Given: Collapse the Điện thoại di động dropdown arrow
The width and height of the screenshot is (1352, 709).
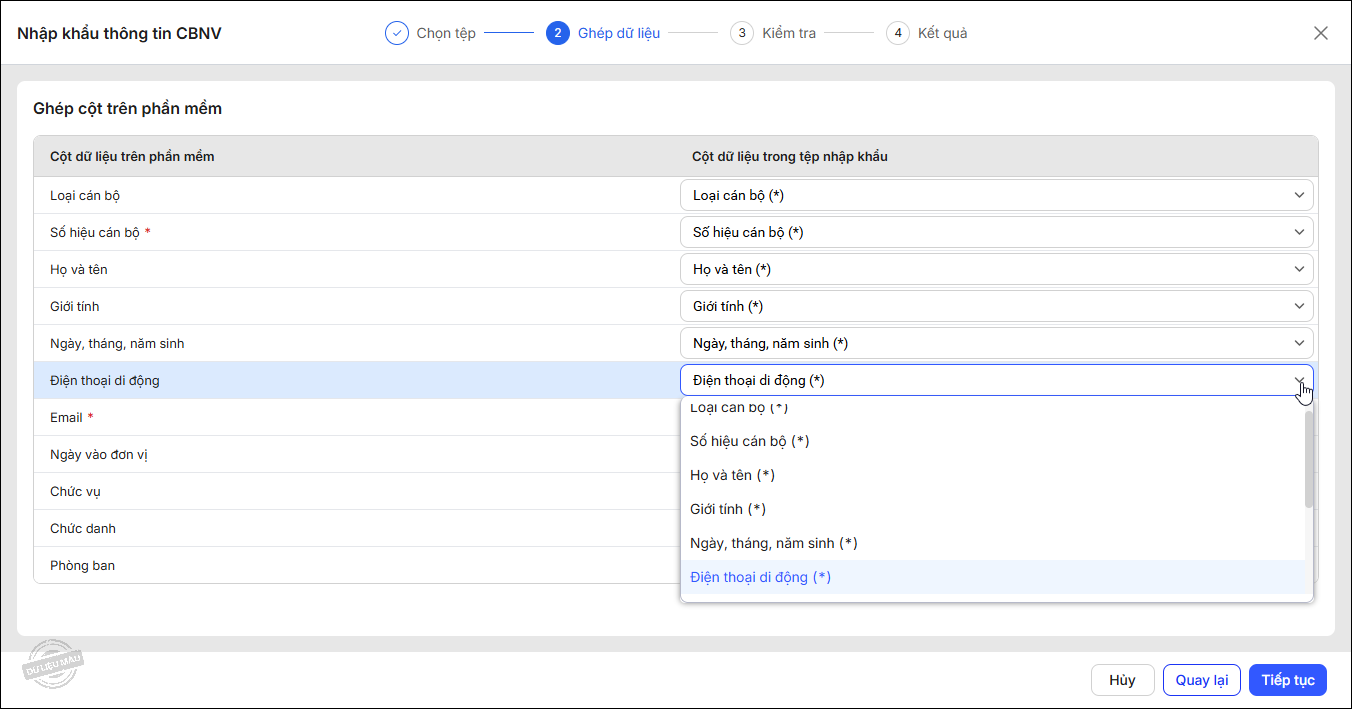Looking at the screenshot, I should tap(1299, 381).
